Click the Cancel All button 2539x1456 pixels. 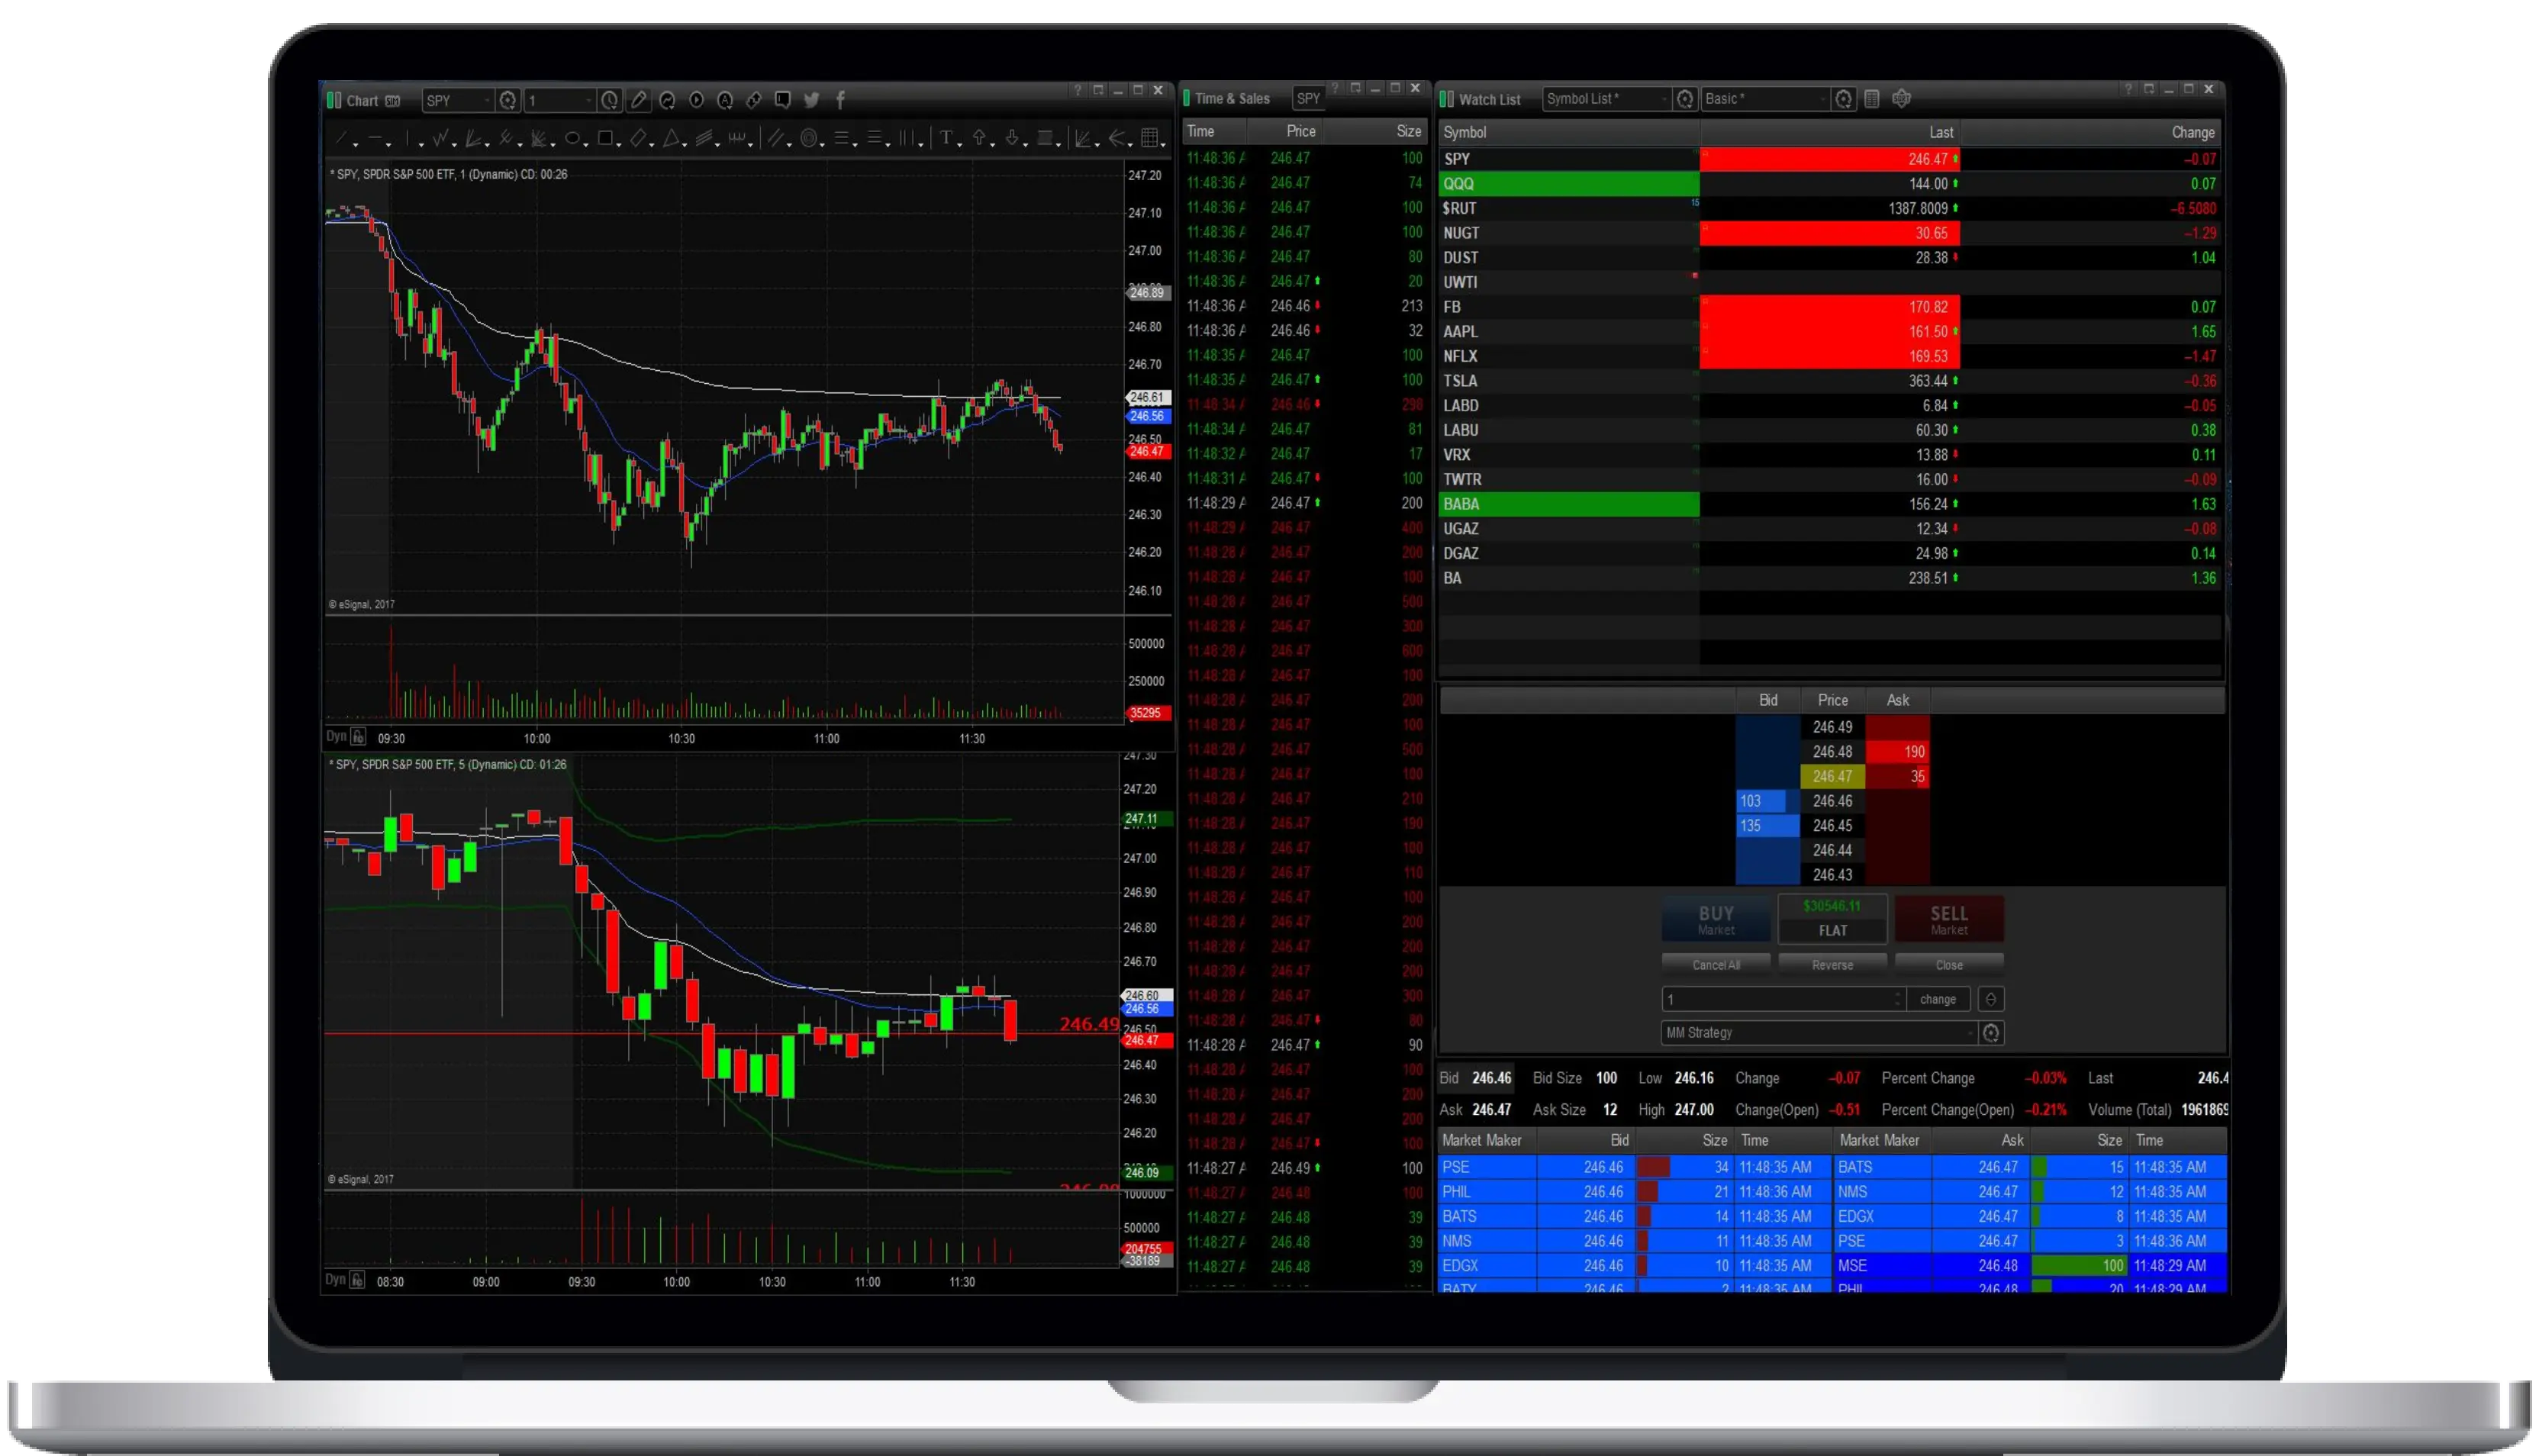(1716, 965)
